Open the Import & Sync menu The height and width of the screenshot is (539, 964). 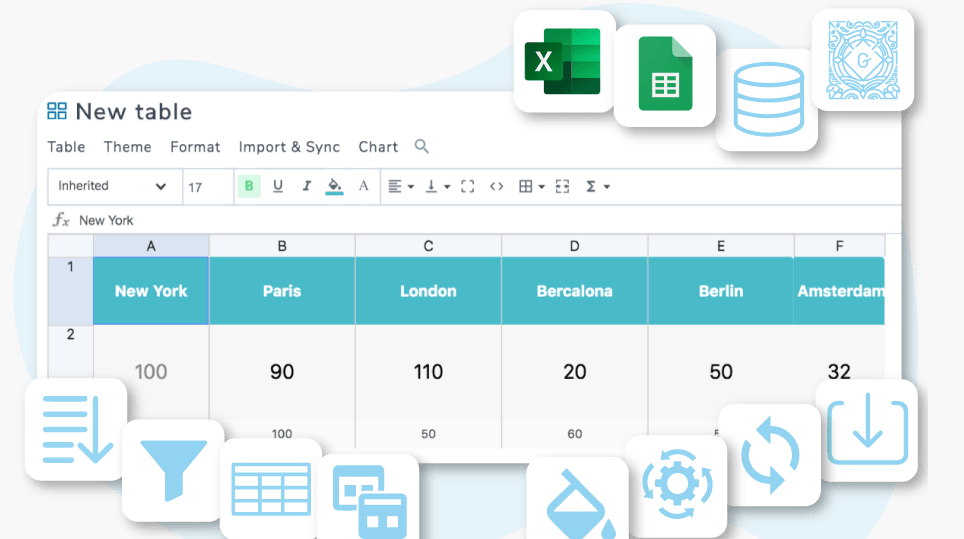(x=289, y=147)
